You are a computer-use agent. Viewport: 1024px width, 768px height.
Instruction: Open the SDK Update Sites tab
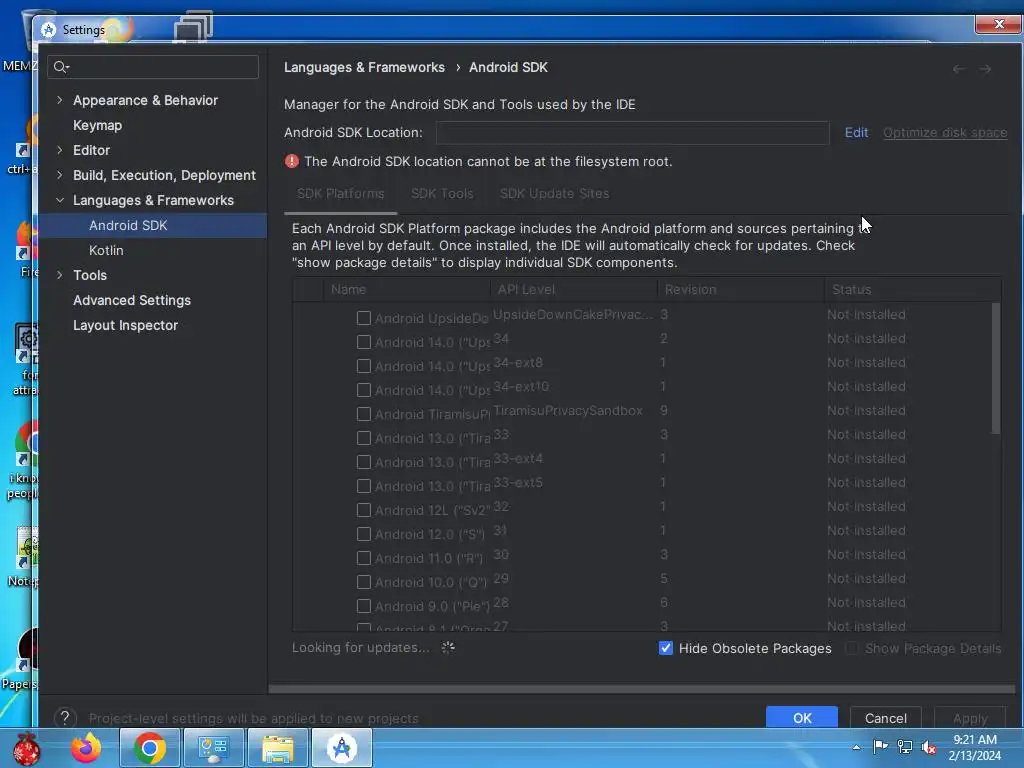554,193
